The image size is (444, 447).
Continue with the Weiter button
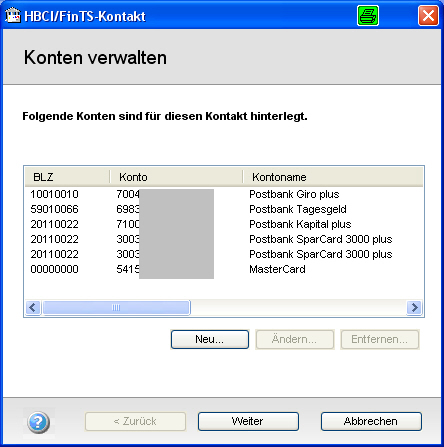click(x=248, y=421)
